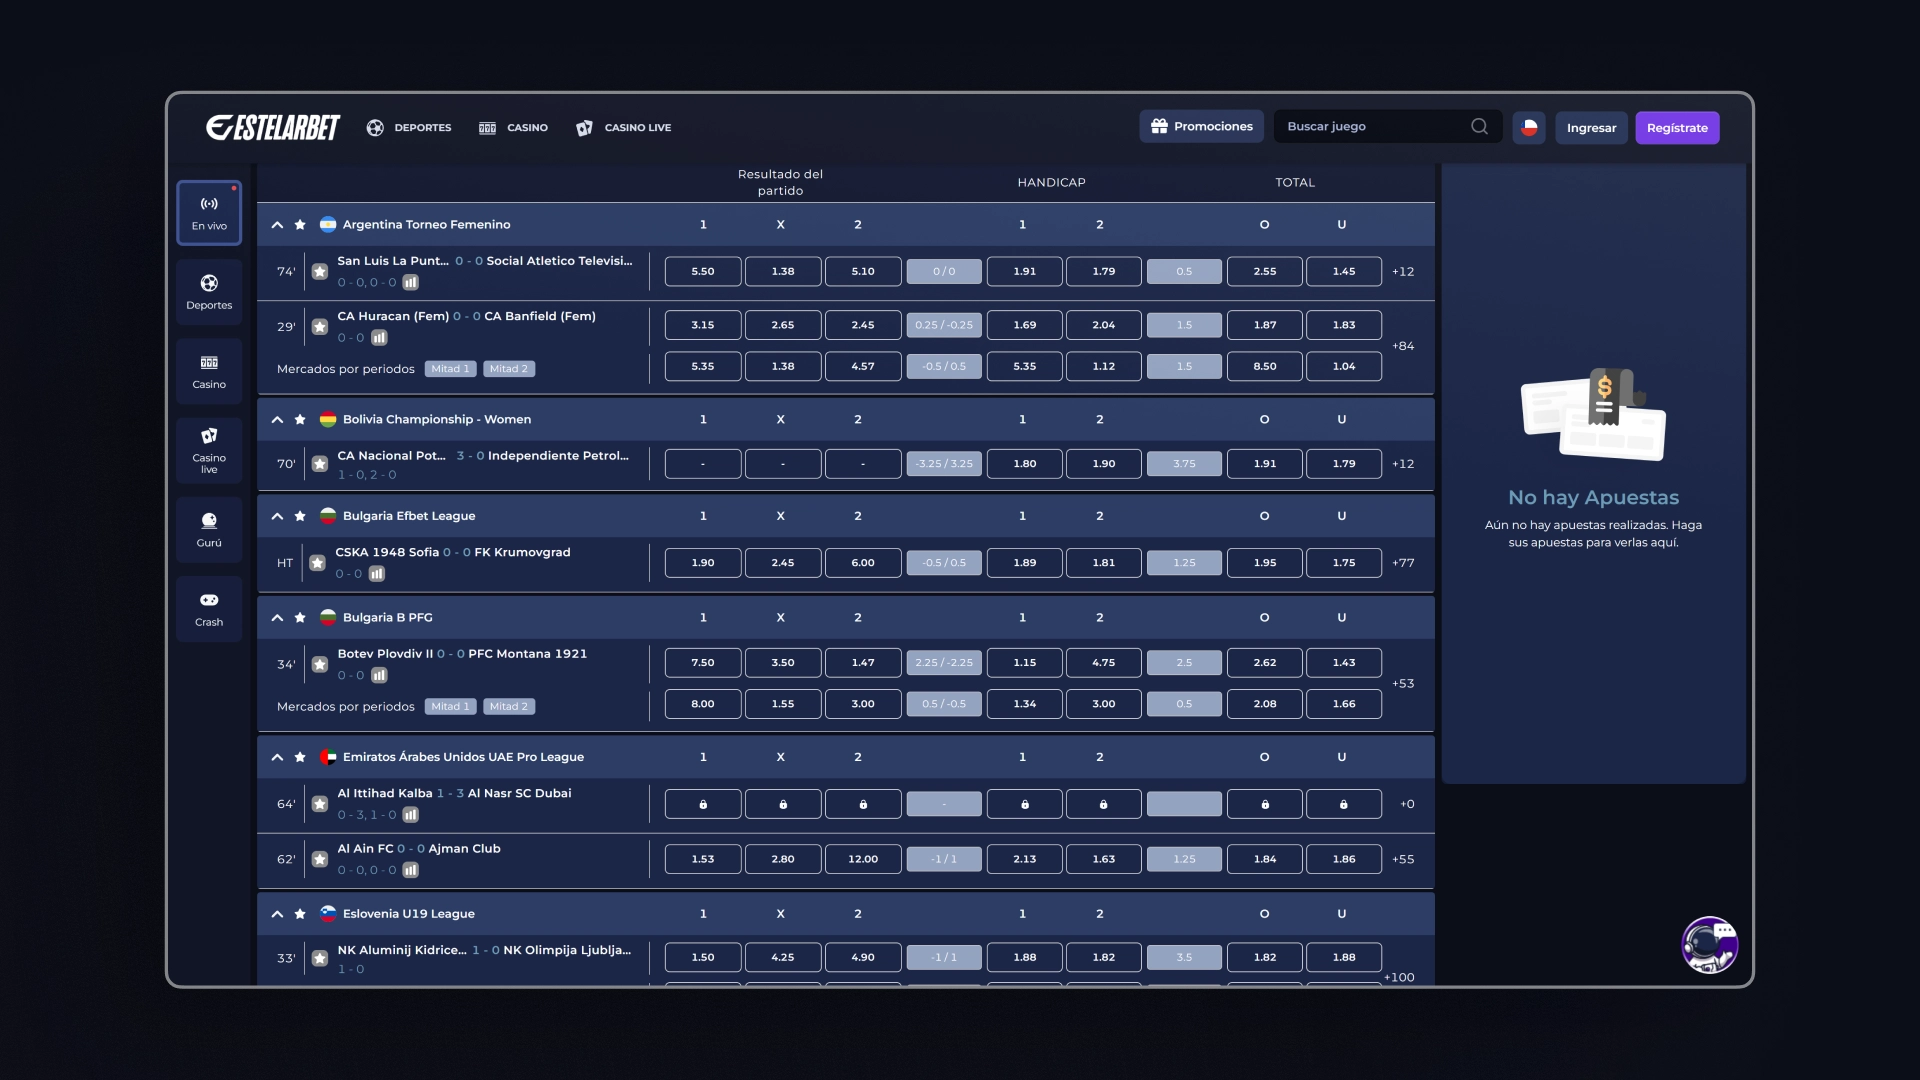Screen dimensions: 1920x1080
Task: Show +84 more markets for Huracan match
Action: click(1403, 346)
